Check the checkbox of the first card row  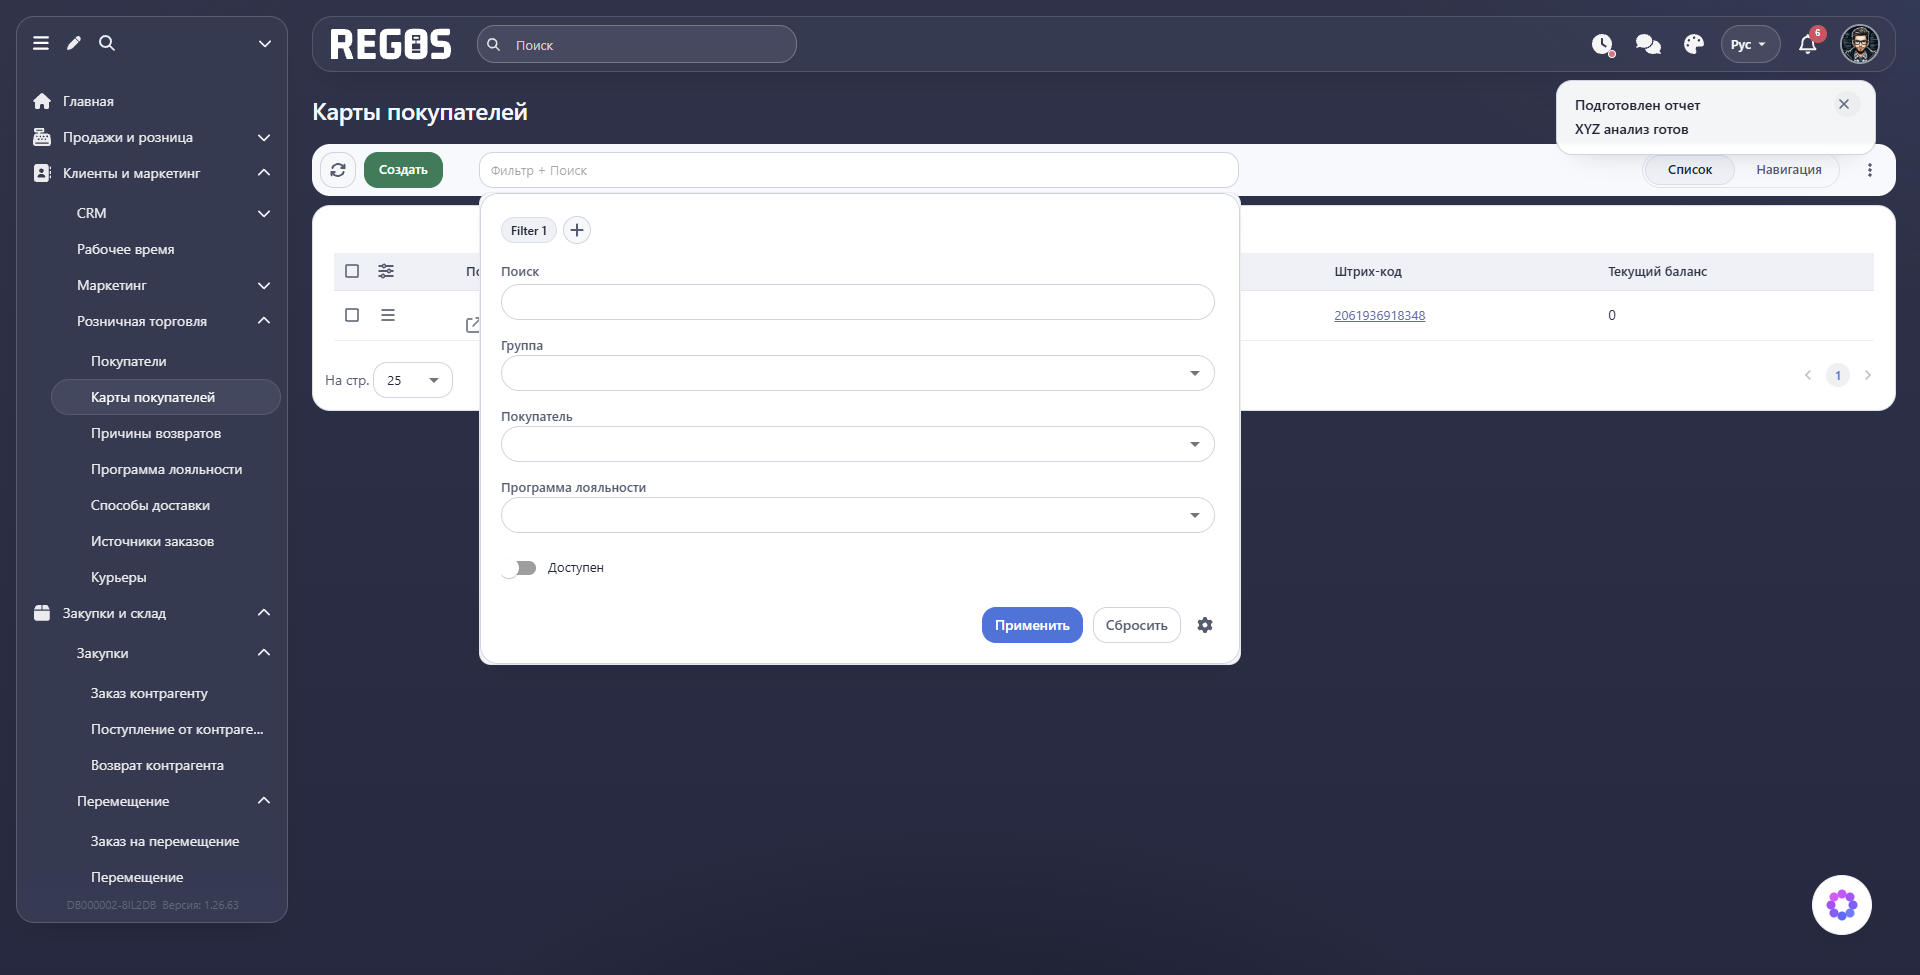352,315
